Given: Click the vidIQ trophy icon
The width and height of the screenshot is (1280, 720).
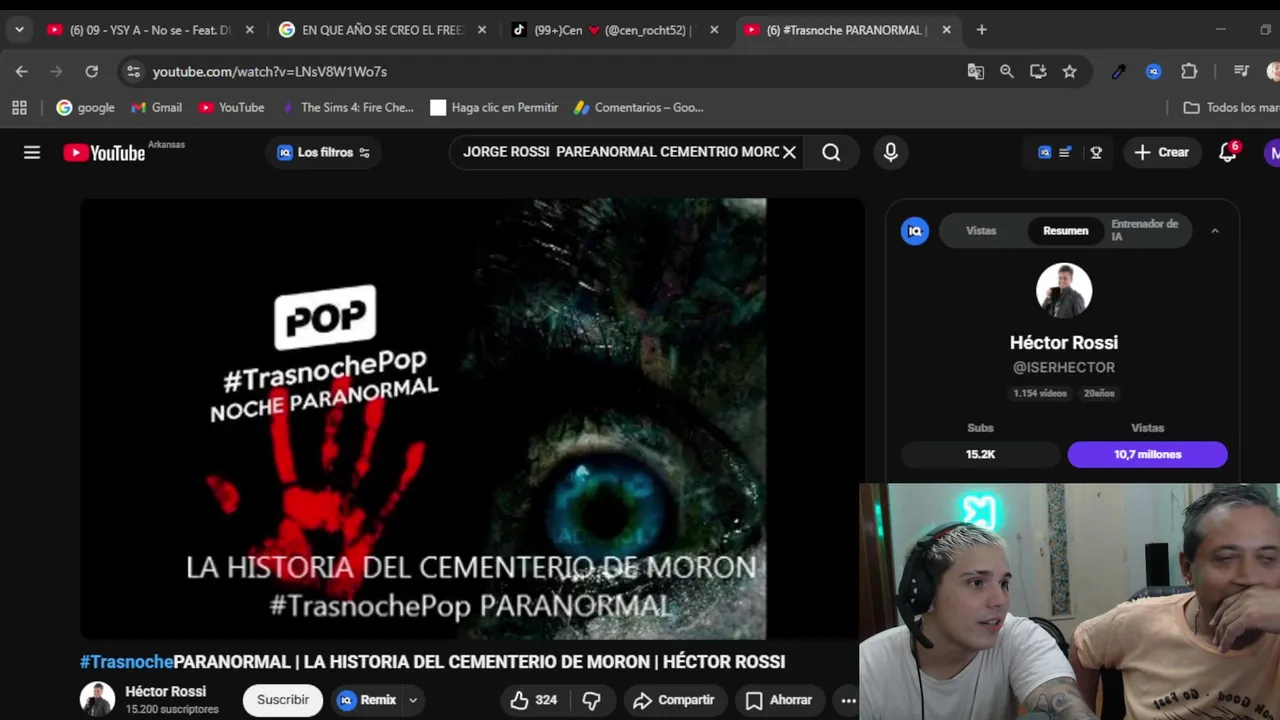Looking at the screenshot, I should click(1096, 152).
